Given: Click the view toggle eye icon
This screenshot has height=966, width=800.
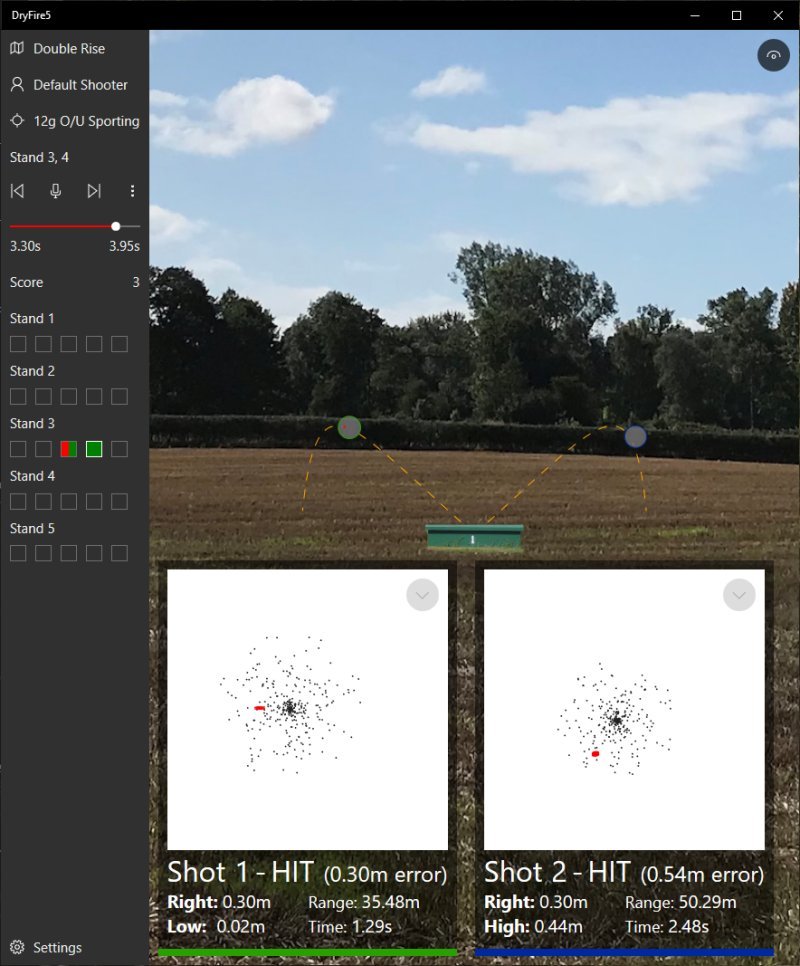Looking at the screenshot, I should (773, 56).
